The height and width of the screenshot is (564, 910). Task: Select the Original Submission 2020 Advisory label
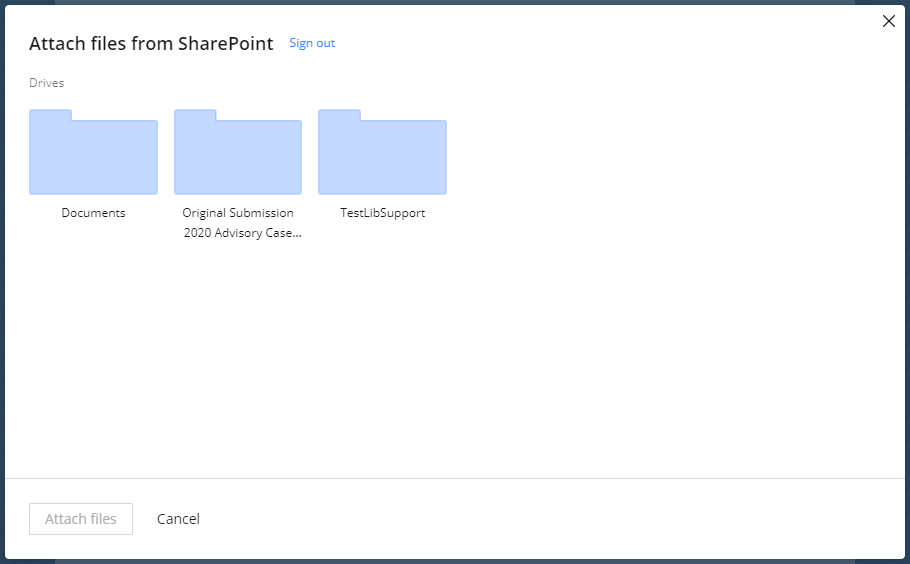coord(238,223)
